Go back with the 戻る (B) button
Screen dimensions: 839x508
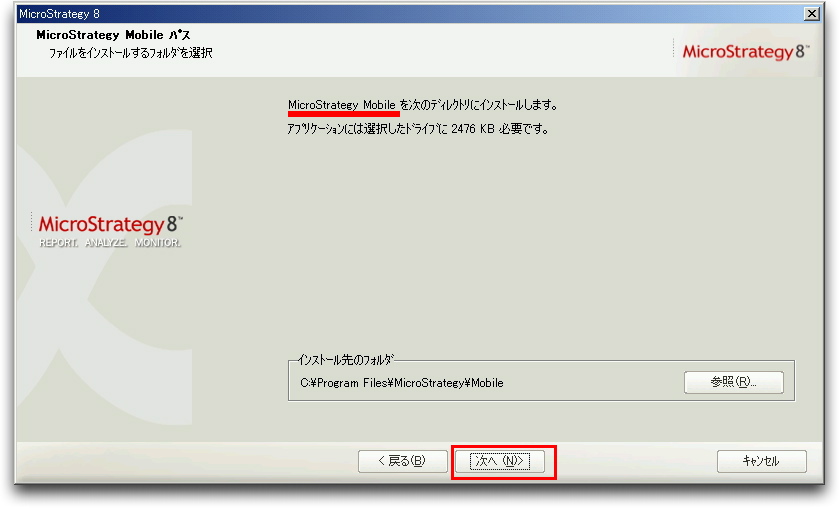[x=402, y=461]
